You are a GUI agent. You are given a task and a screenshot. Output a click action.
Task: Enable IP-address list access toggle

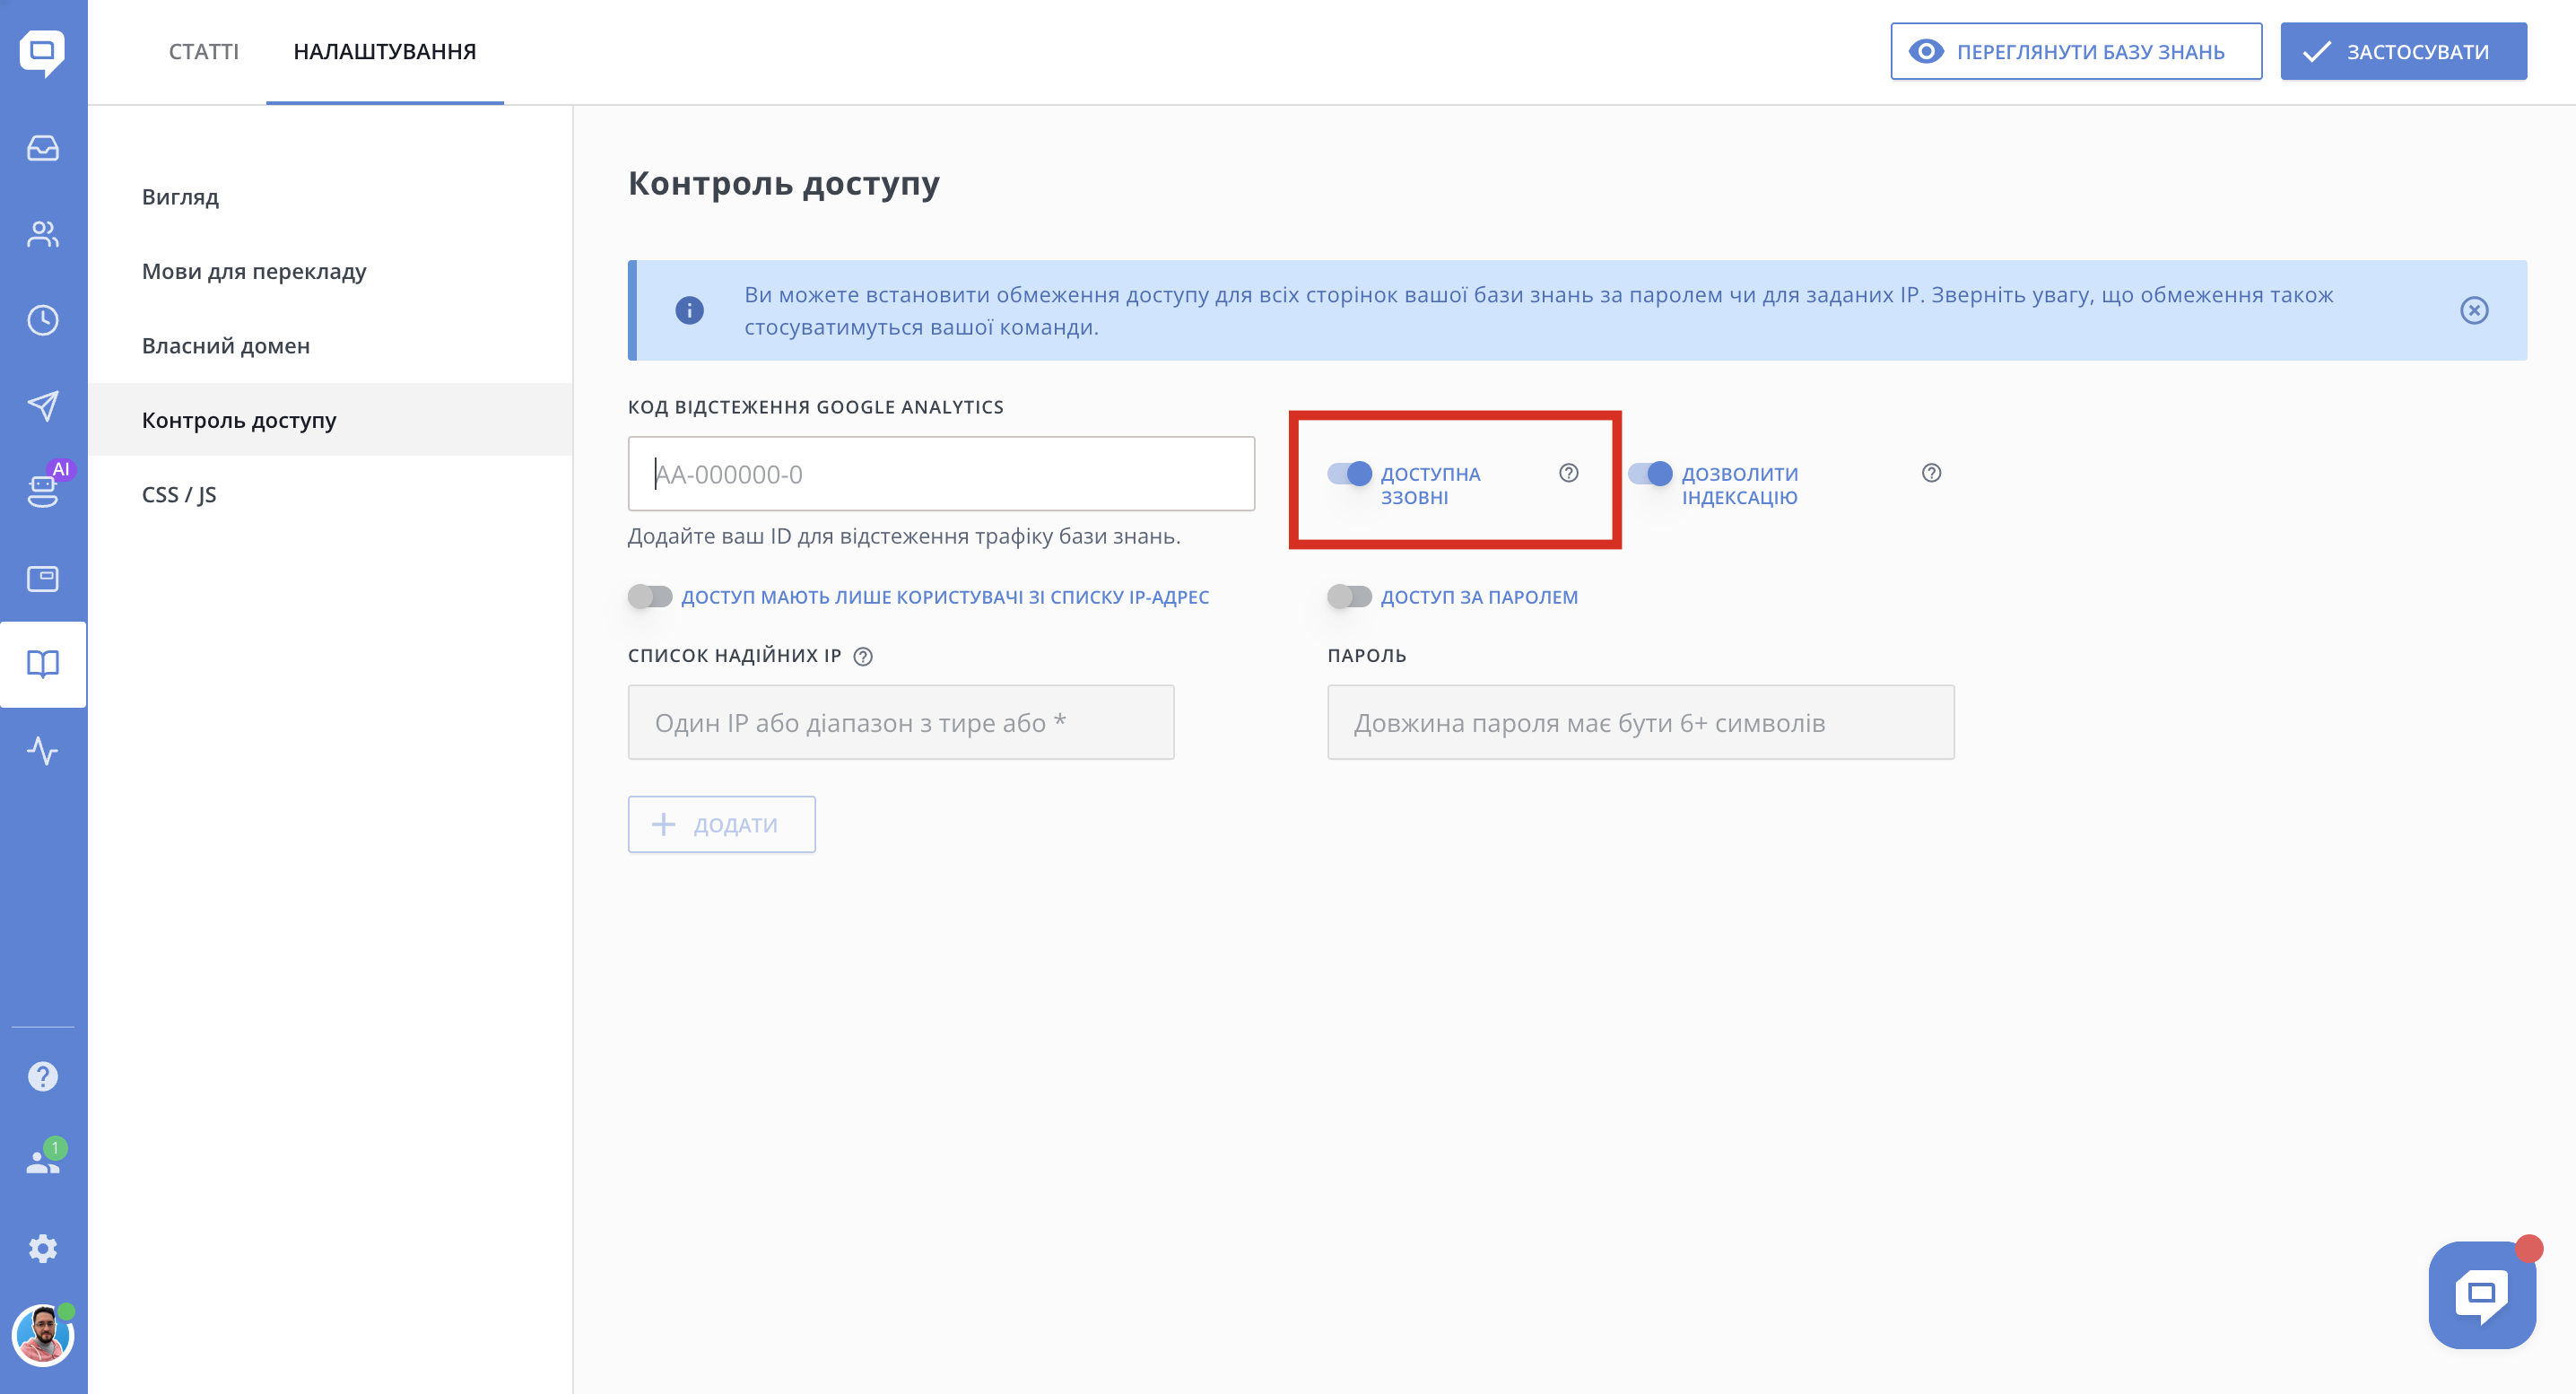click(x=650, y=597)
